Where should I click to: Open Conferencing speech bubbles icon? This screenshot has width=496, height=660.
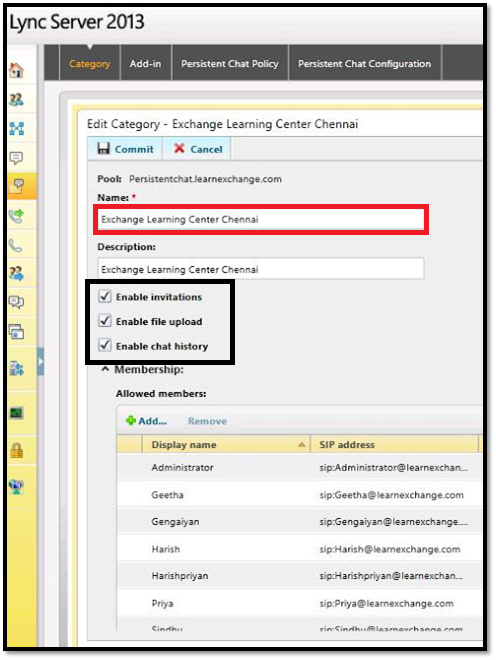[x=16, y=302]
